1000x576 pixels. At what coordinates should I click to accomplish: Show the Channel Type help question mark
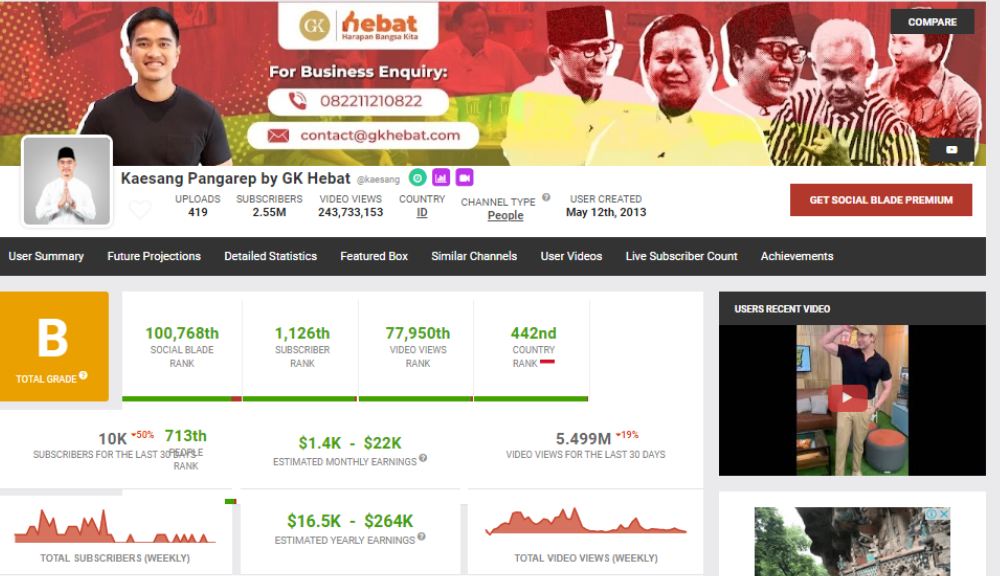point(546,198)
